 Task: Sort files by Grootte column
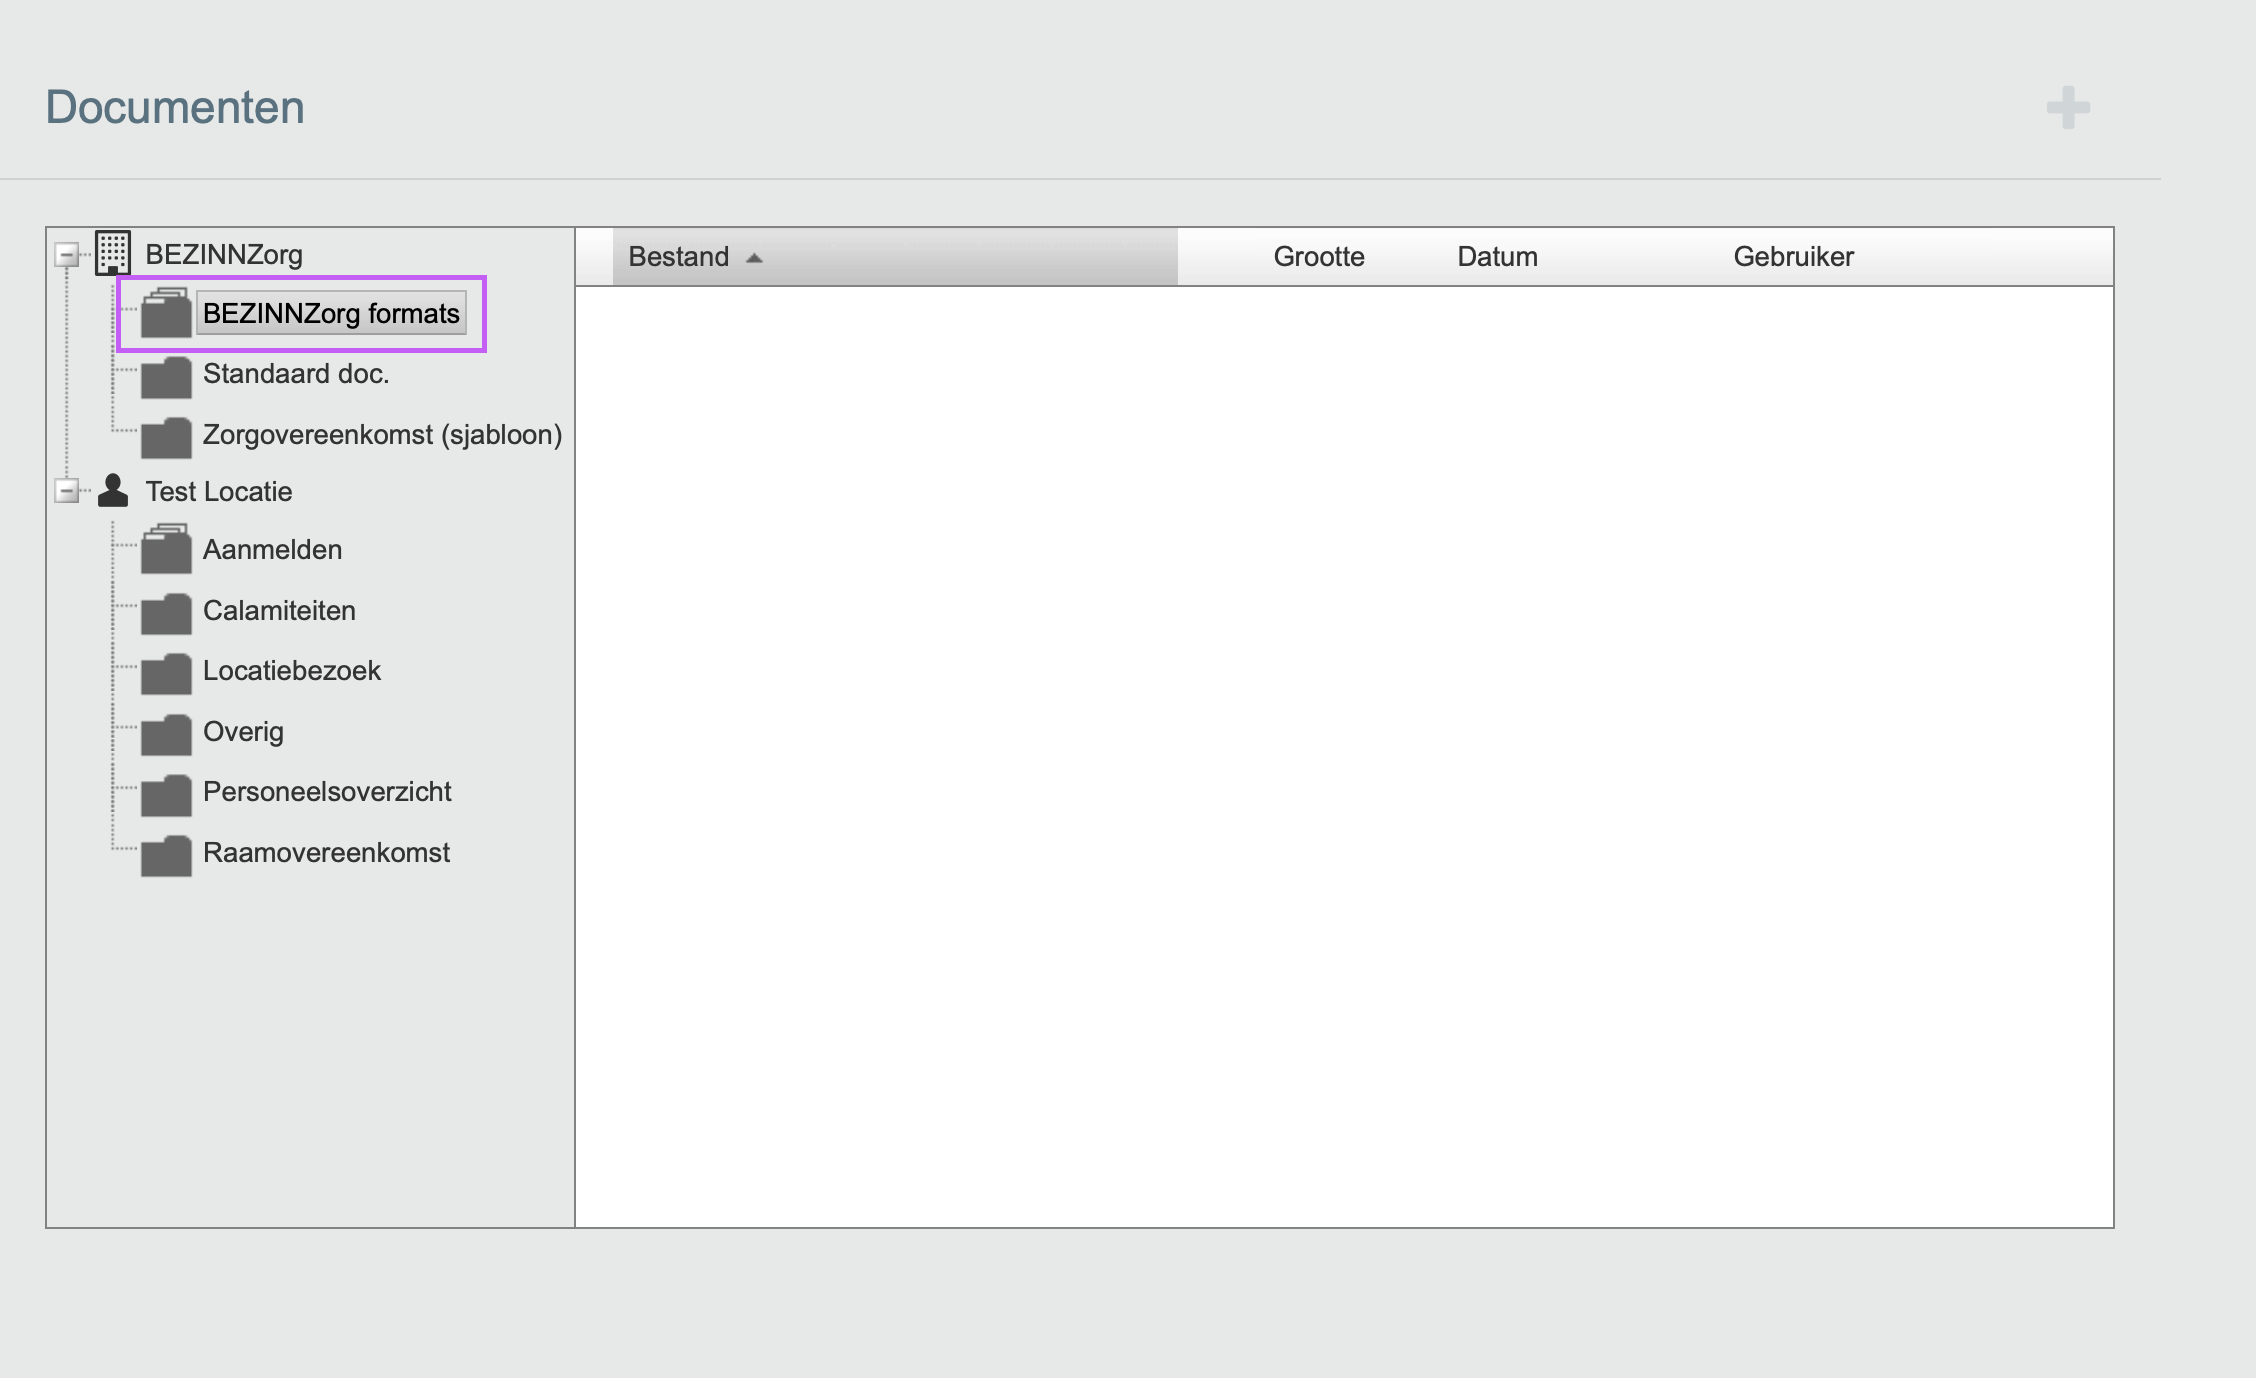point(1318,257)
